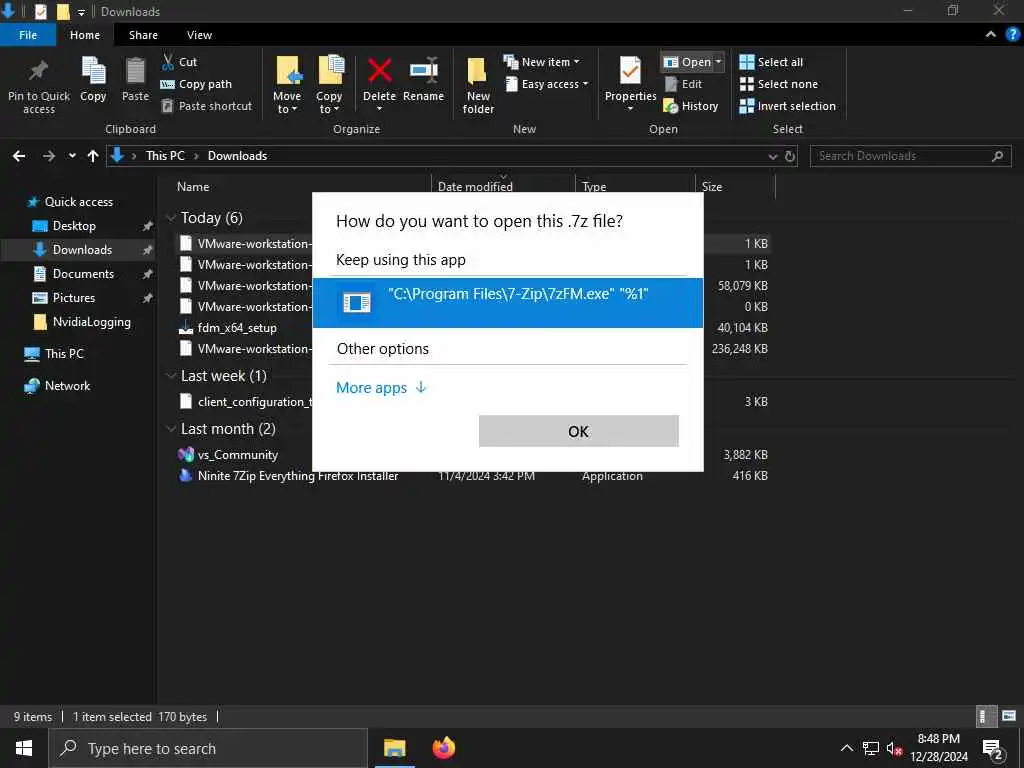The height and width of the screenshot is (768, 1024).
Task: Choose the 7zFM.exe app option
Action: click(507, 302)
